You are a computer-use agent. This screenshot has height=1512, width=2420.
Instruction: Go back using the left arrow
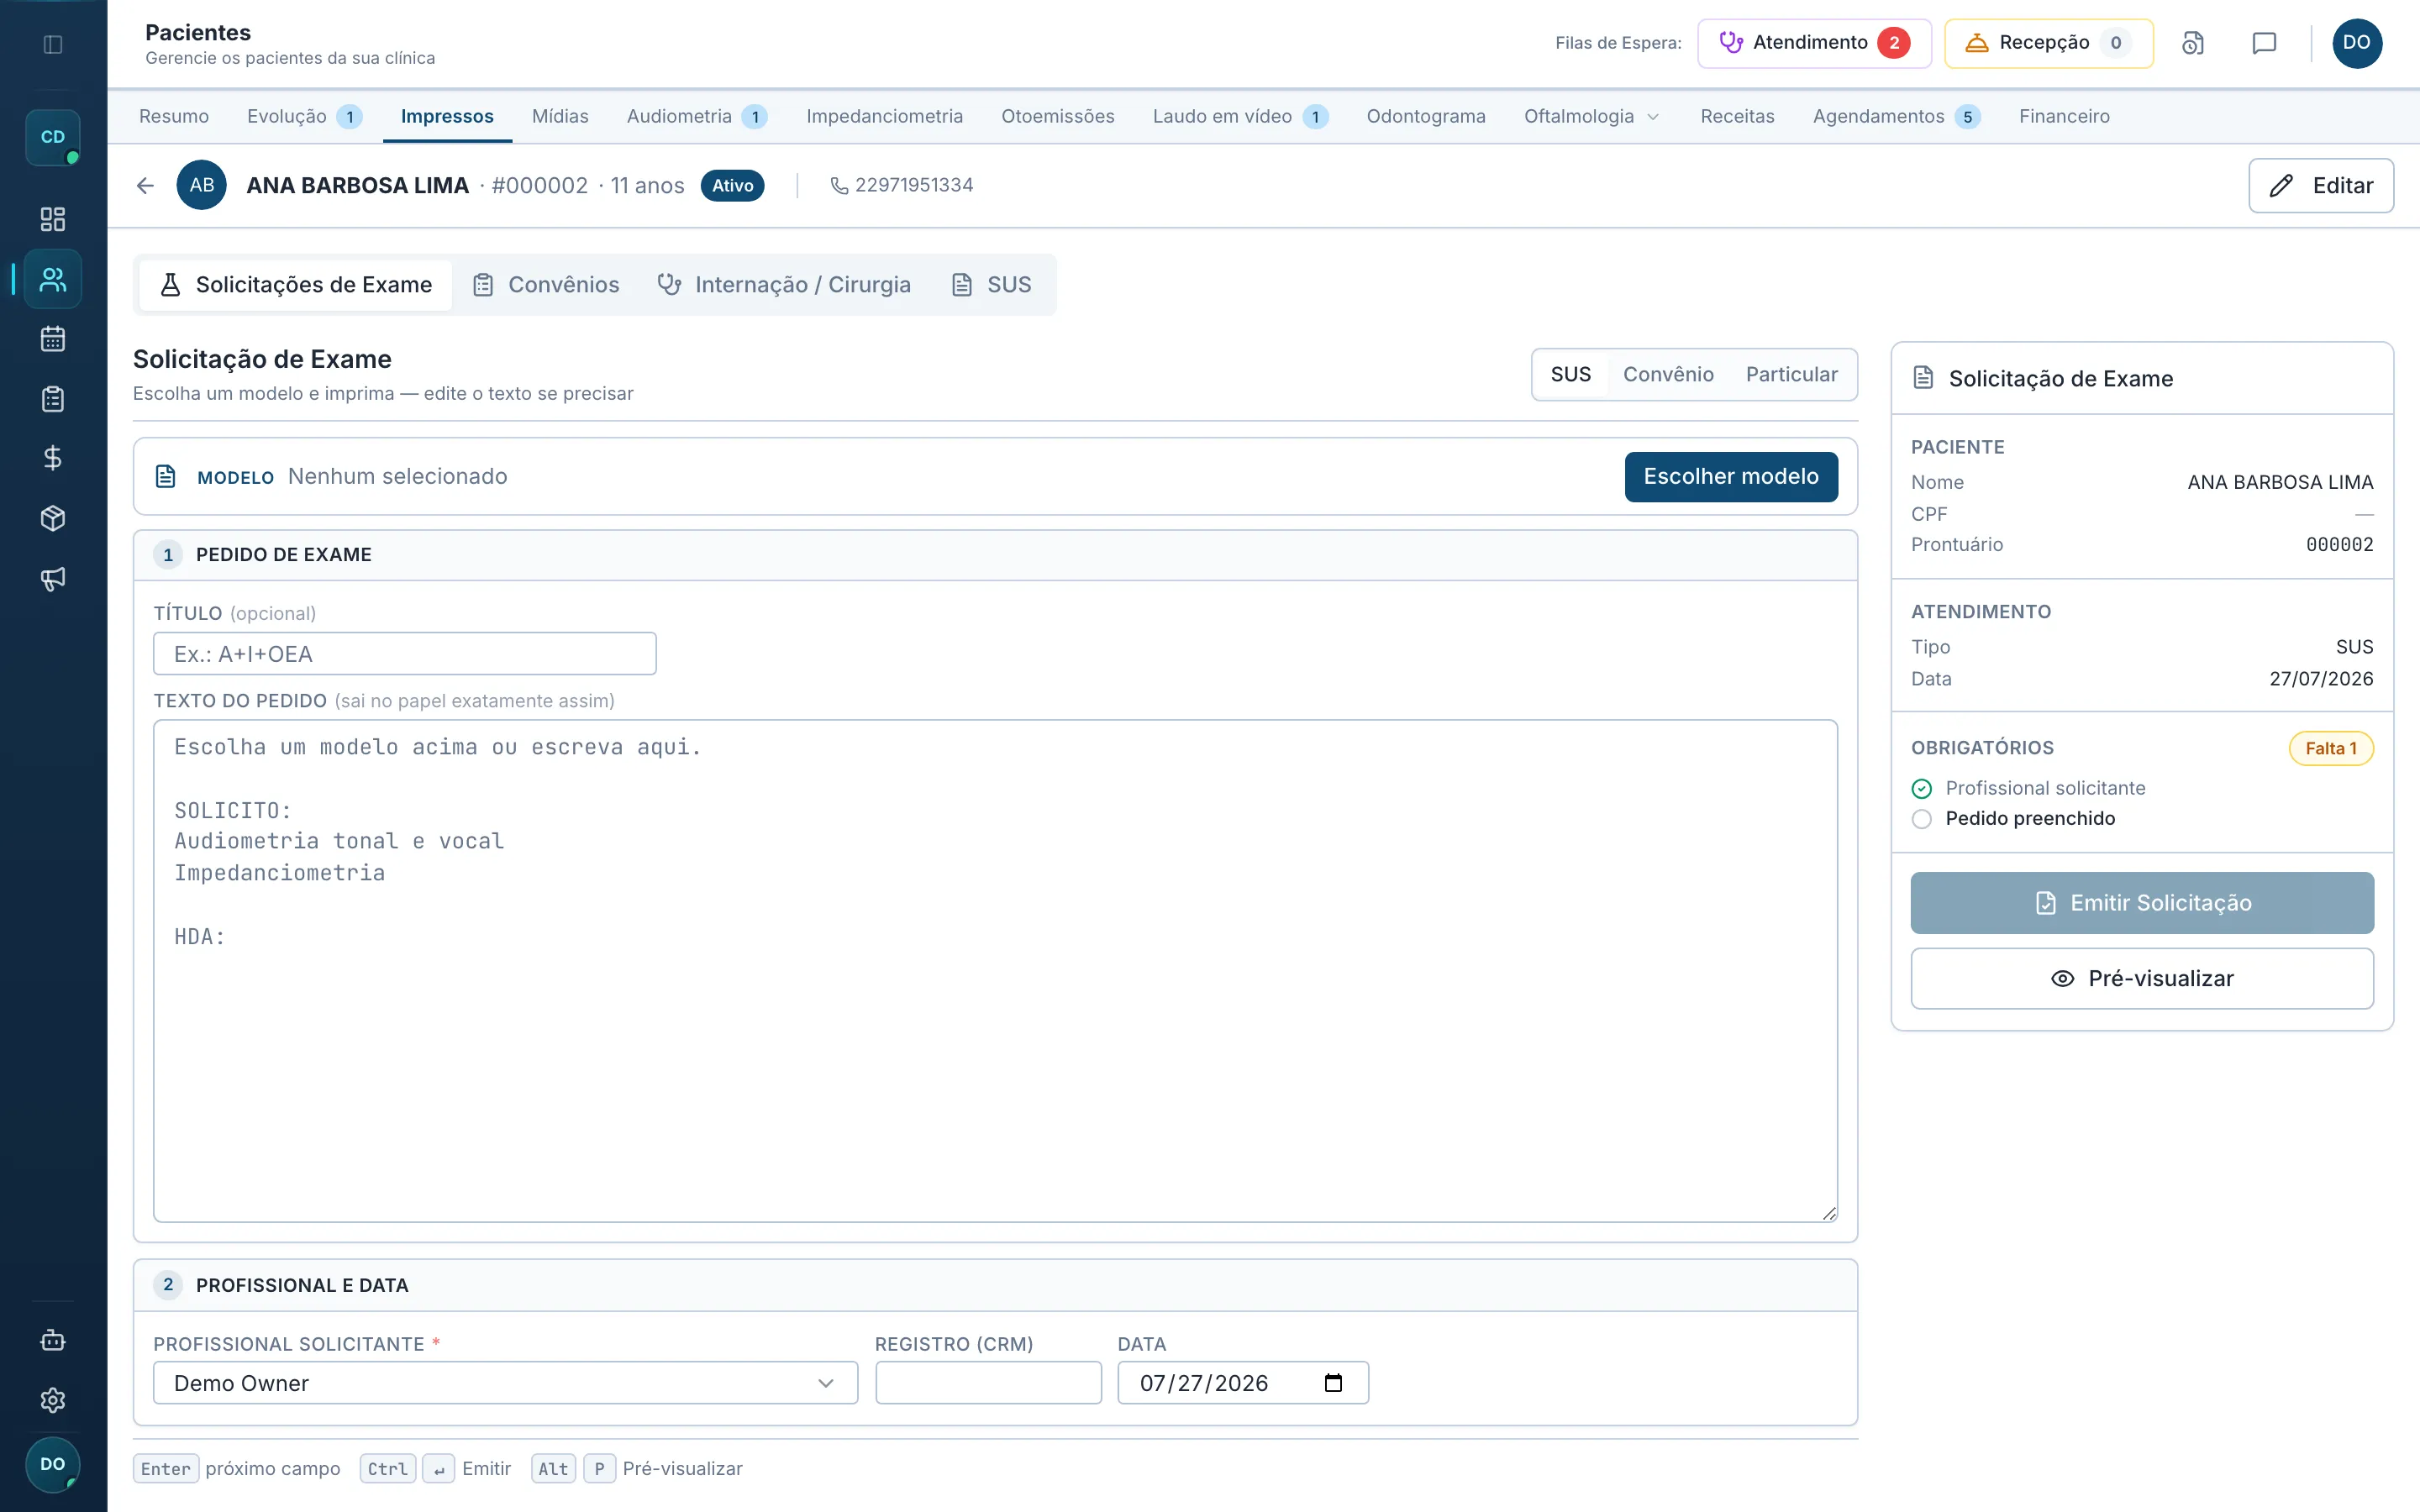click(x=145, y=186)
